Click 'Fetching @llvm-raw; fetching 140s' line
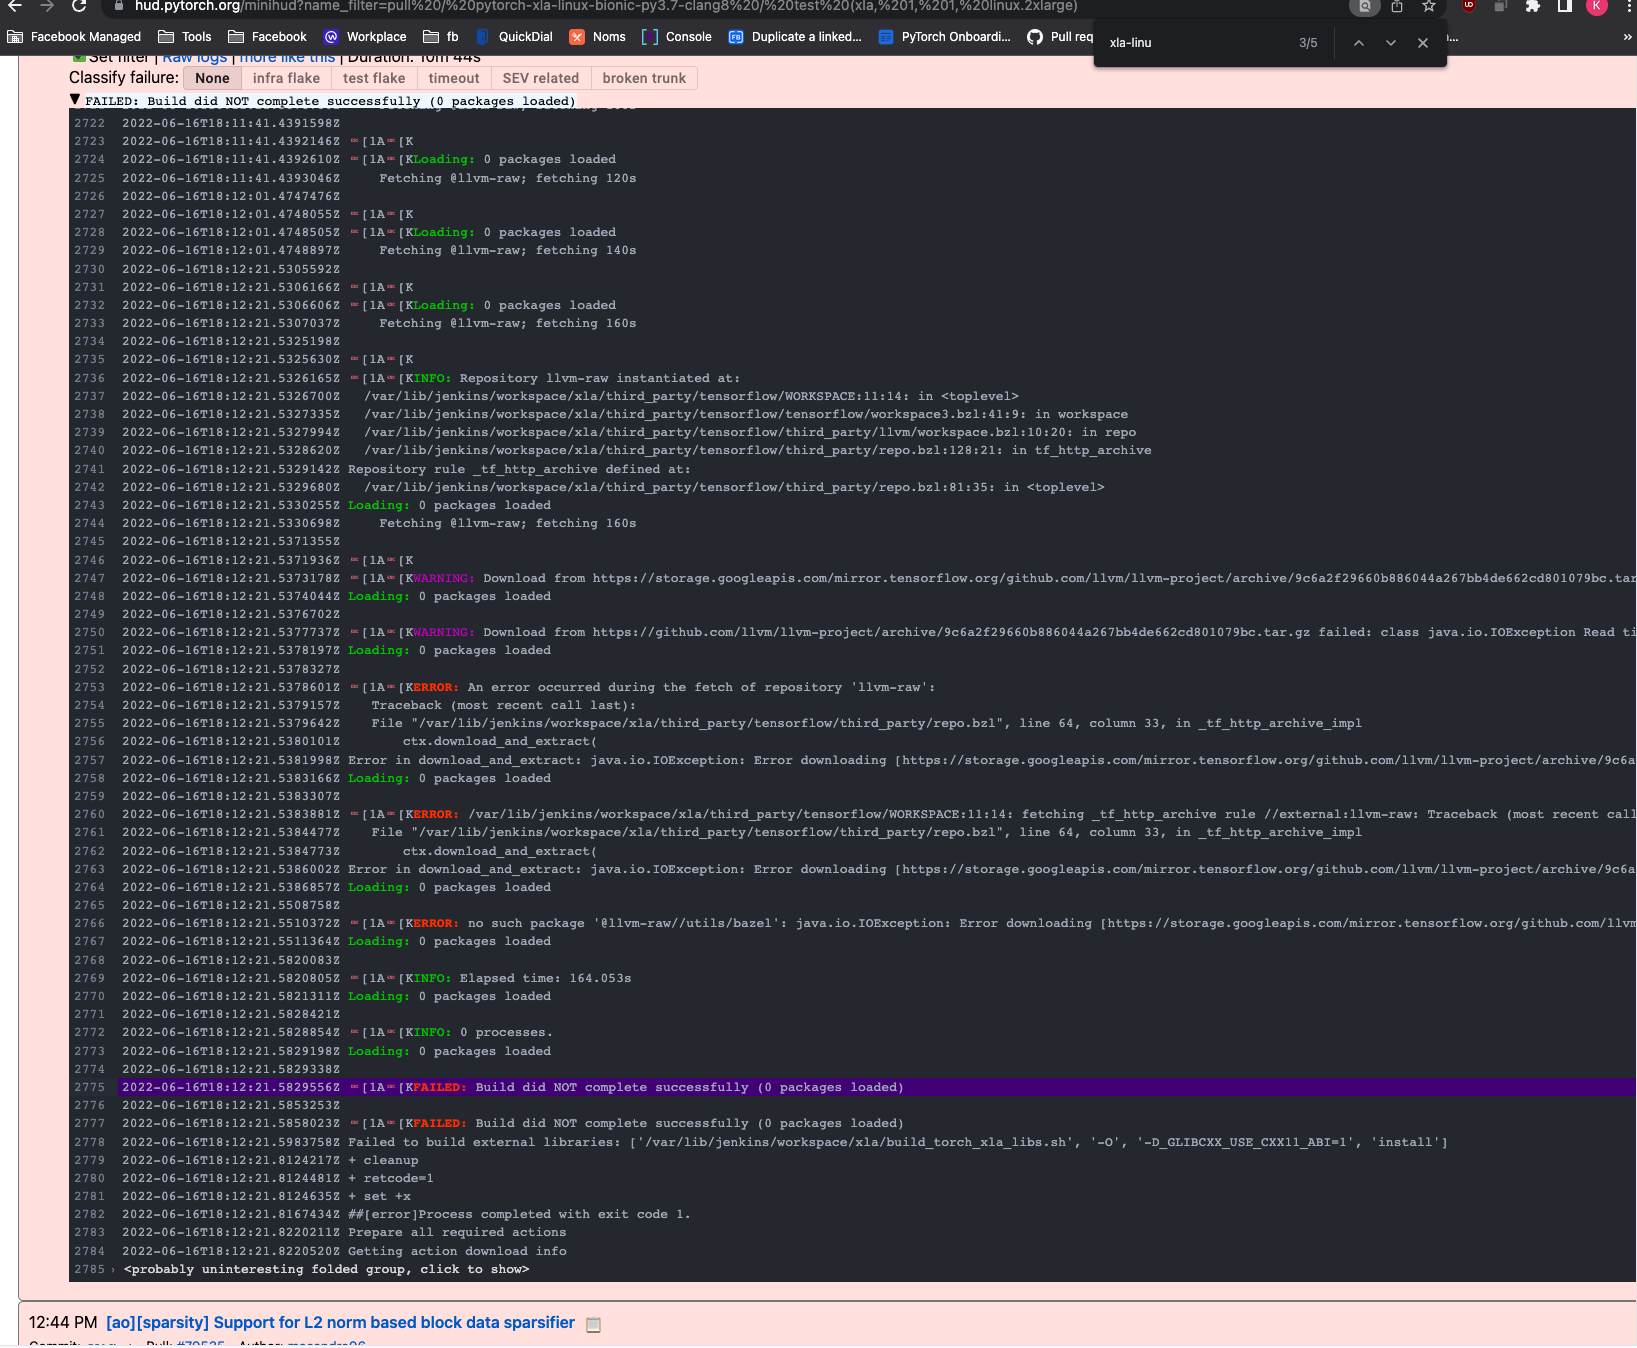 click(x=507, y=250)
